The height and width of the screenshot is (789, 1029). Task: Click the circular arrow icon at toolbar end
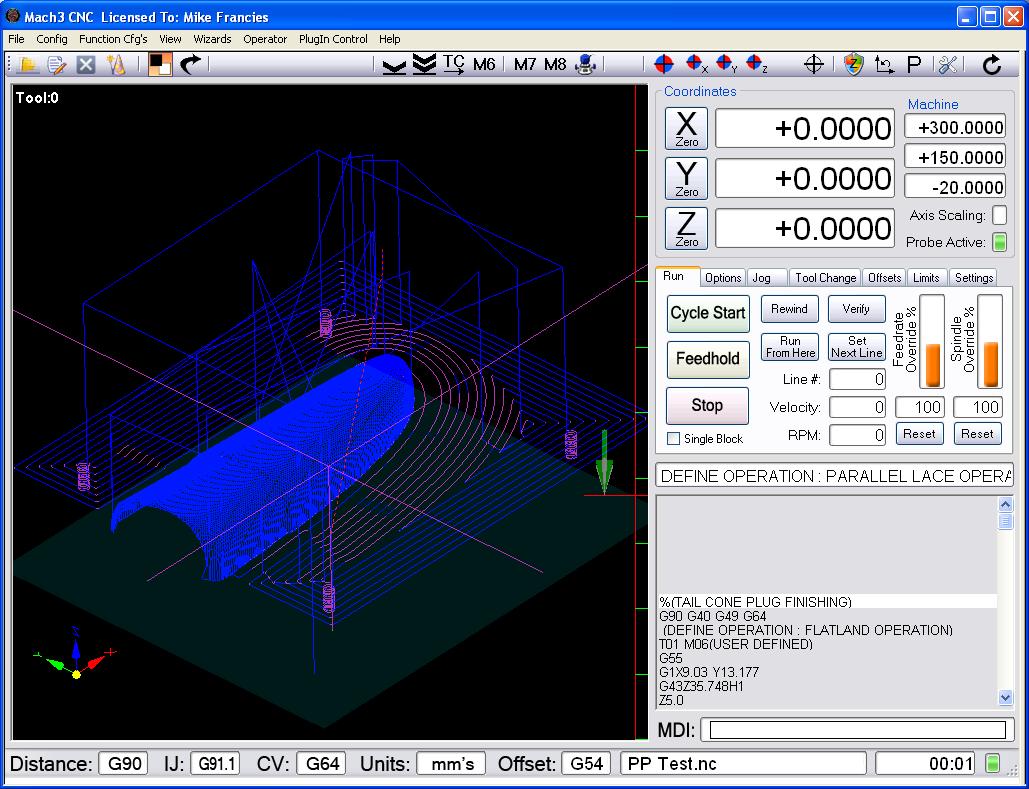(x=992, y=65)
